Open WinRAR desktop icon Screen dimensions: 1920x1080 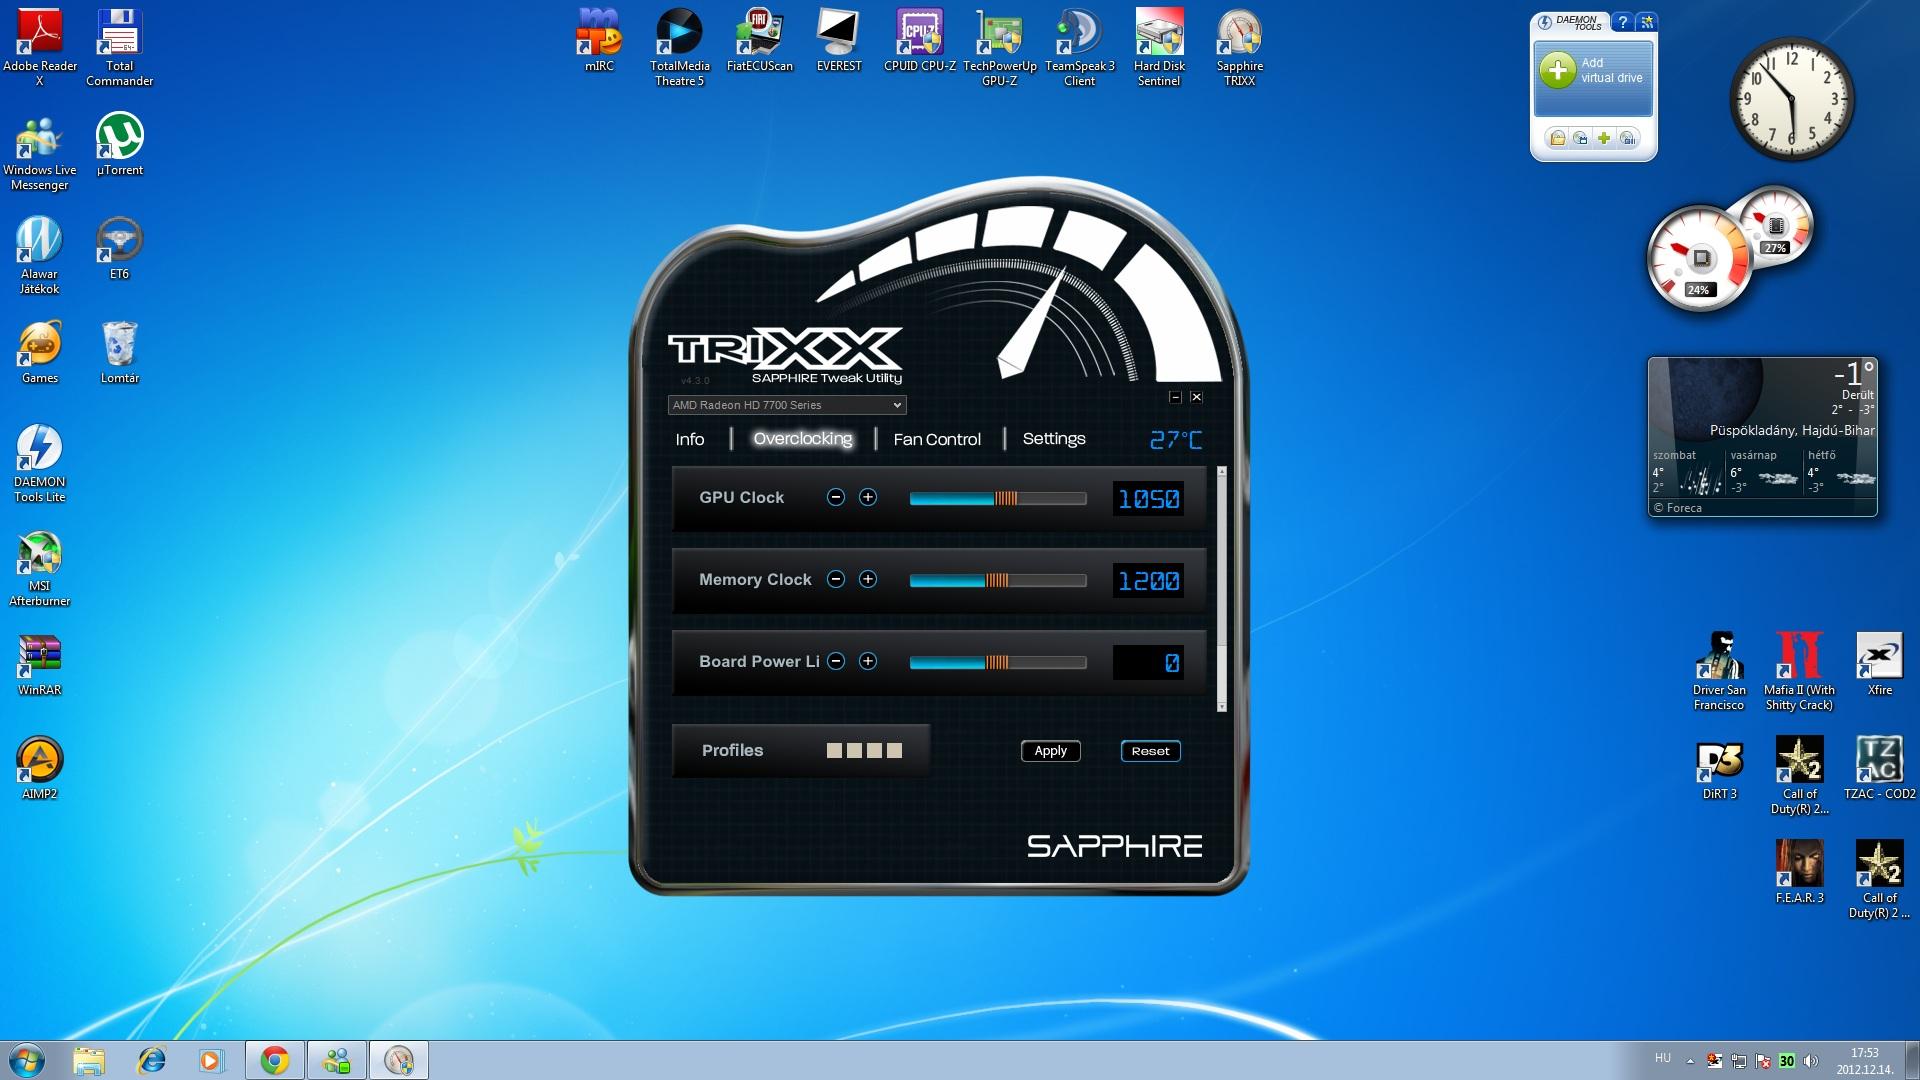(x=40, y=664)
